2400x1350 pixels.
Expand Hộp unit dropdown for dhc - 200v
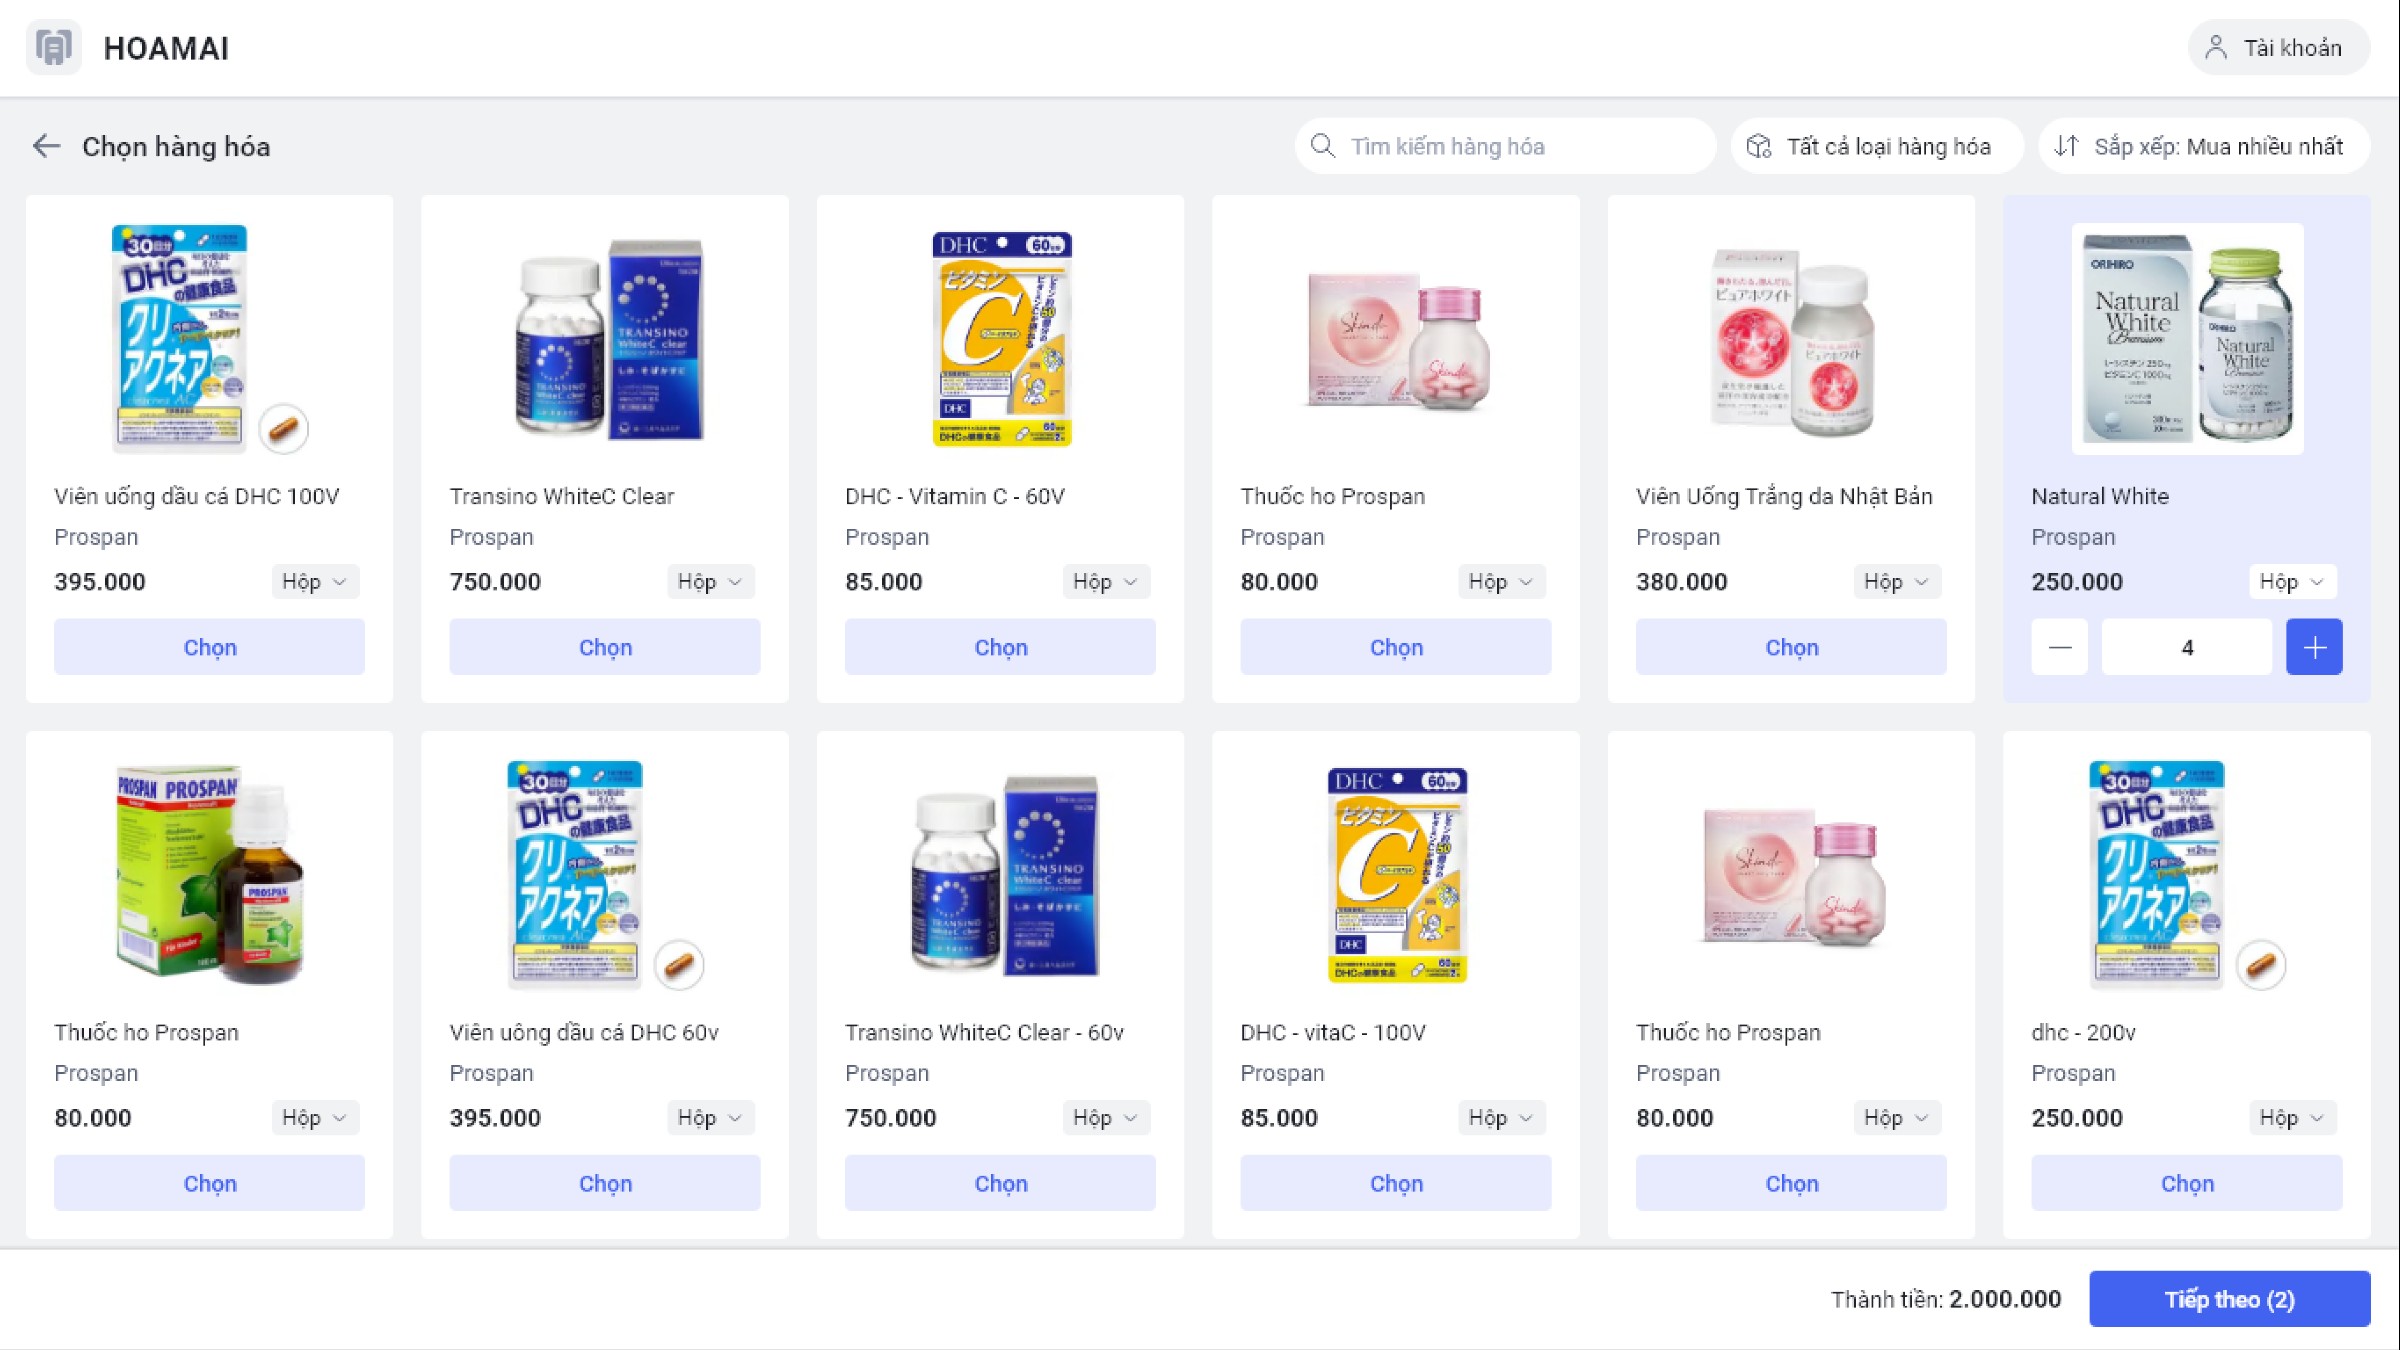[x=2292, y=1118]
